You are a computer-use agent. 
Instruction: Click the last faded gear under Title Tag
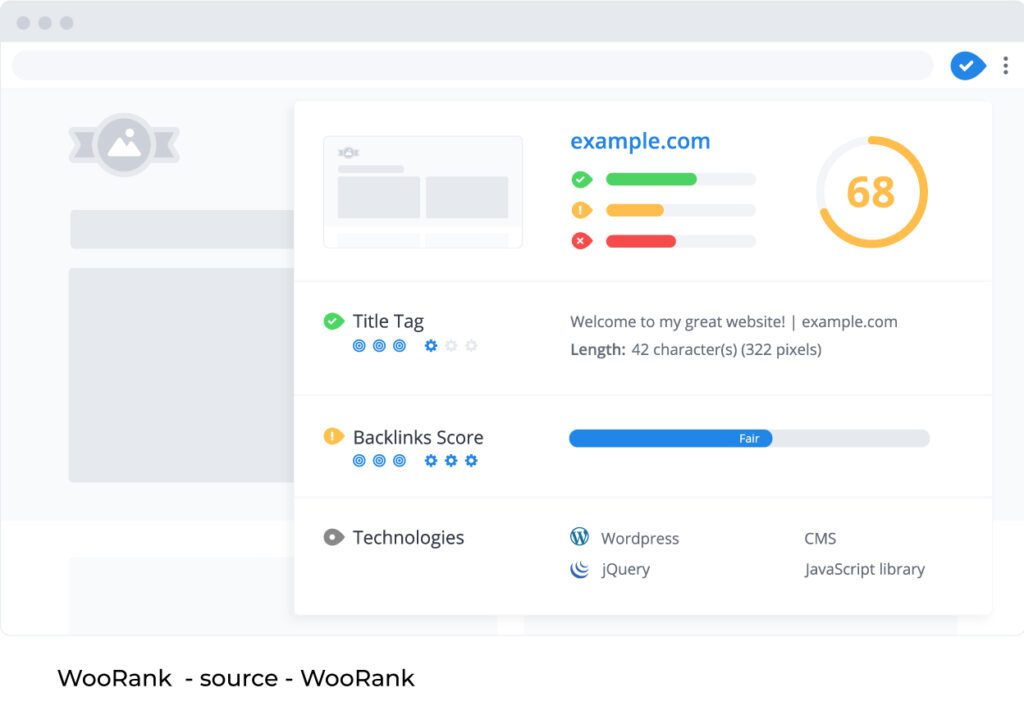click(472, 345)
